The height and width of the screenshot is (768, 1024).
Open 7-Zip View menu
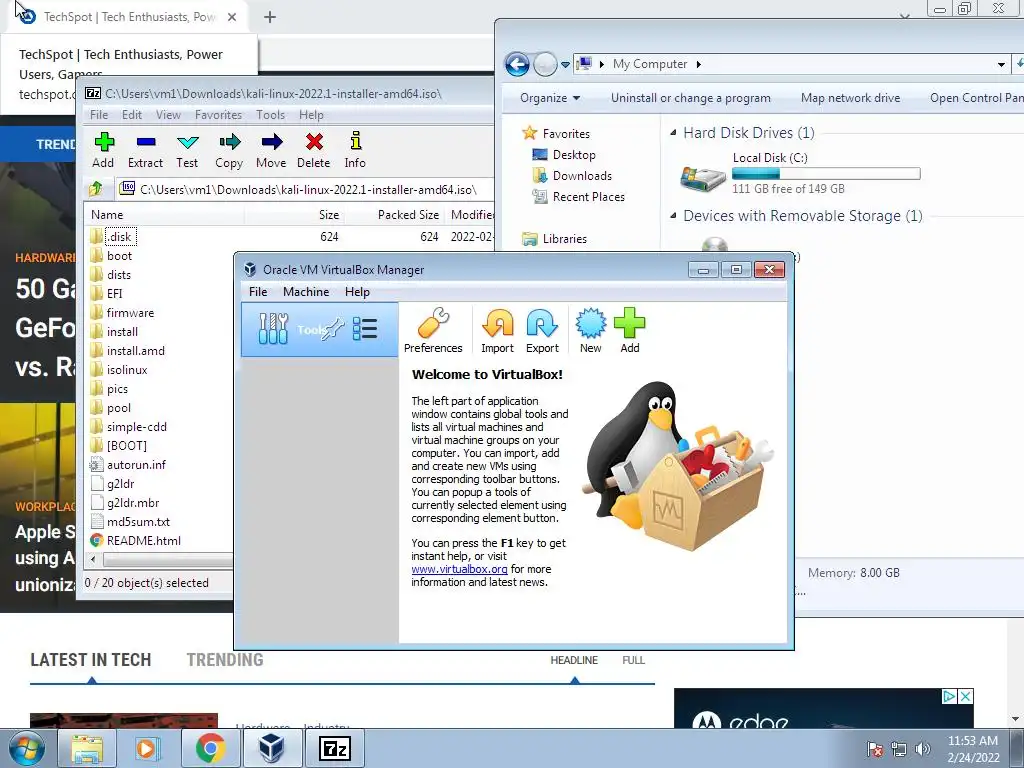coord(168,115)
